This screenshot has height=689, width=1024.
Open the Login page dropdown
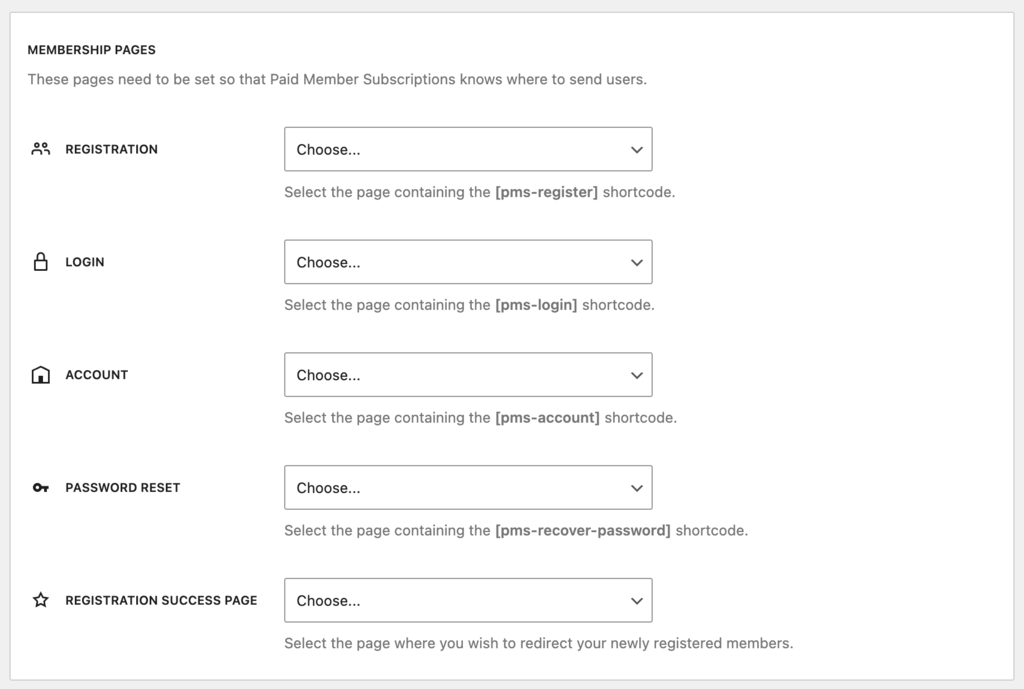pos(468,261)
